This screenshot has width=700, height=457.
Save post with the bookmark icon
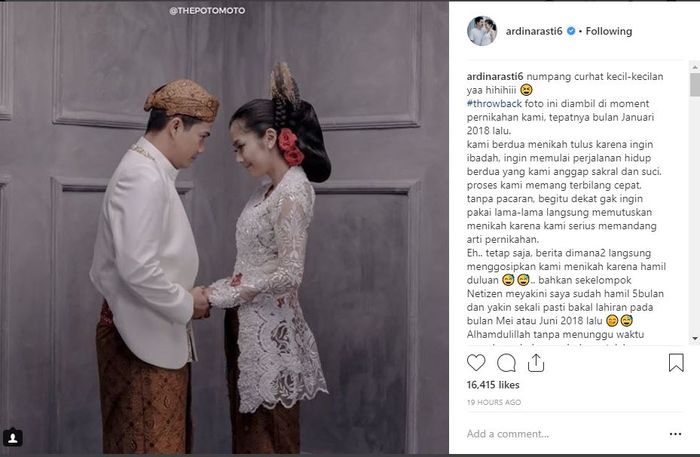pos(676,362)
